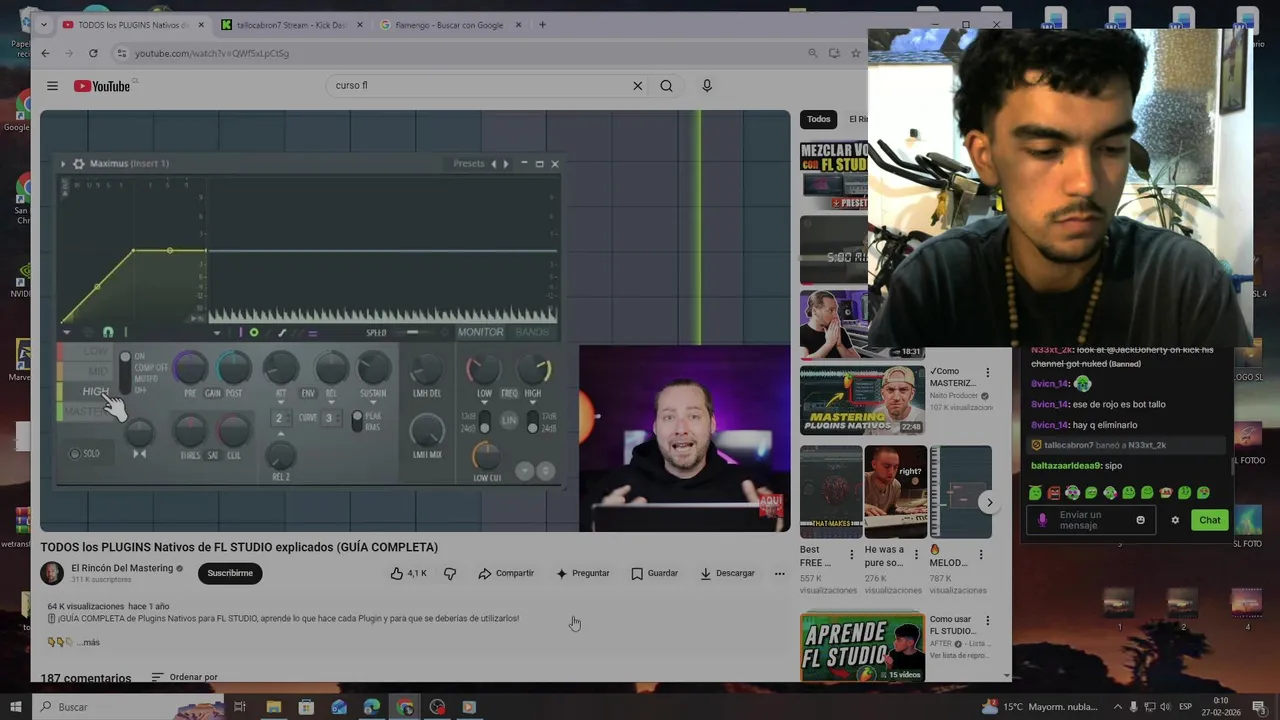1280x720 pixels.
Task: Open more actions menu under the video
Action: point(780,573)
